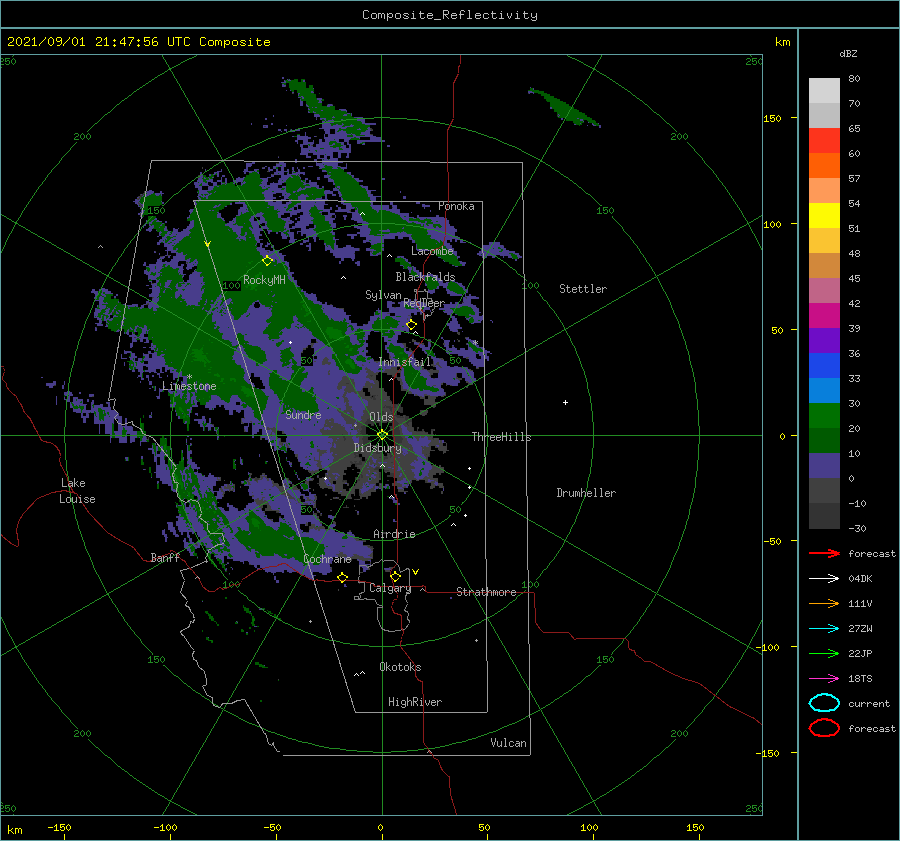Click the magenta 18TS arrow icon
Viewport: 900px width, 841px height.
pos(824,679)
